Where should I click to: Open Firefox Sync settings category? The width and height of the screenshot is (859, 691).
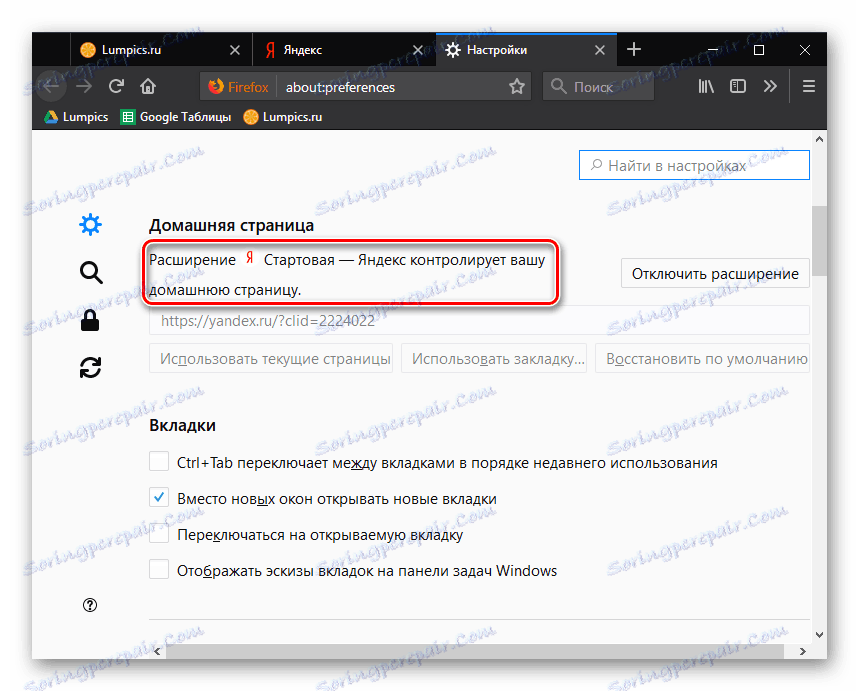90,368
